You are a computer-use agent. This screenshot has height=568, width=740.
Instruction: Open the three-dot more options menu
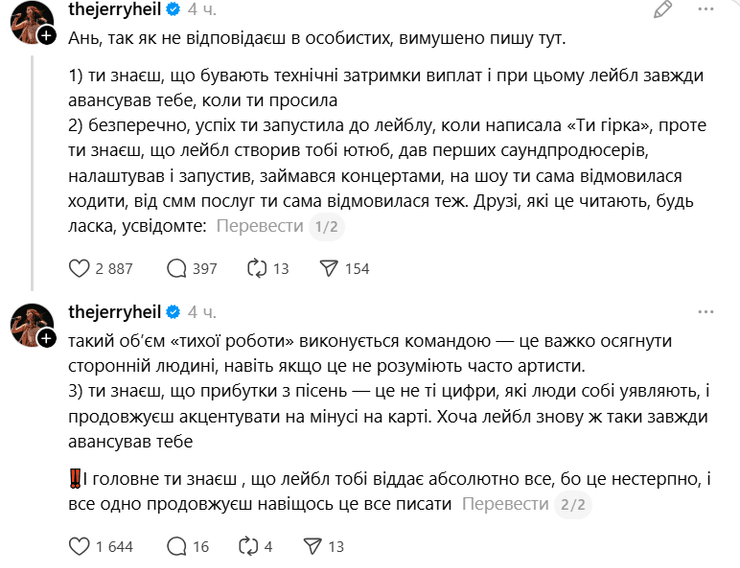pos(712,11)
